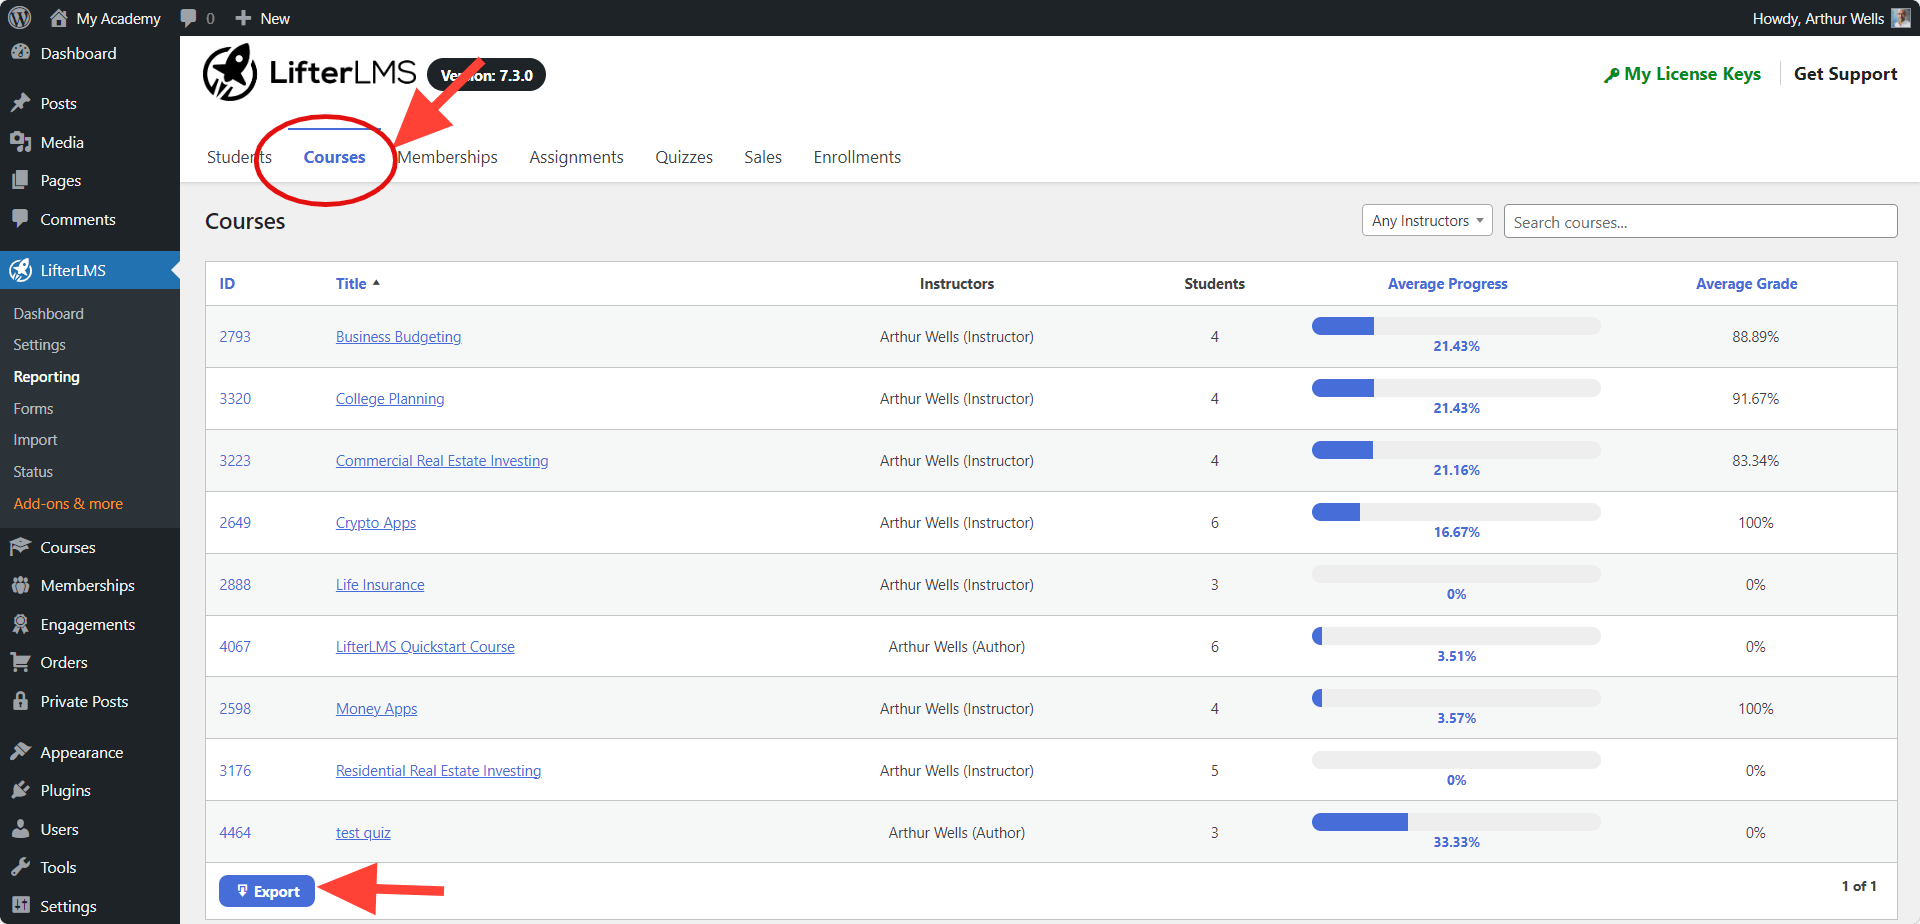Select the Courses reporting tab
Image resolution: width=1920 pixels, height=924 pixels.
334,157
